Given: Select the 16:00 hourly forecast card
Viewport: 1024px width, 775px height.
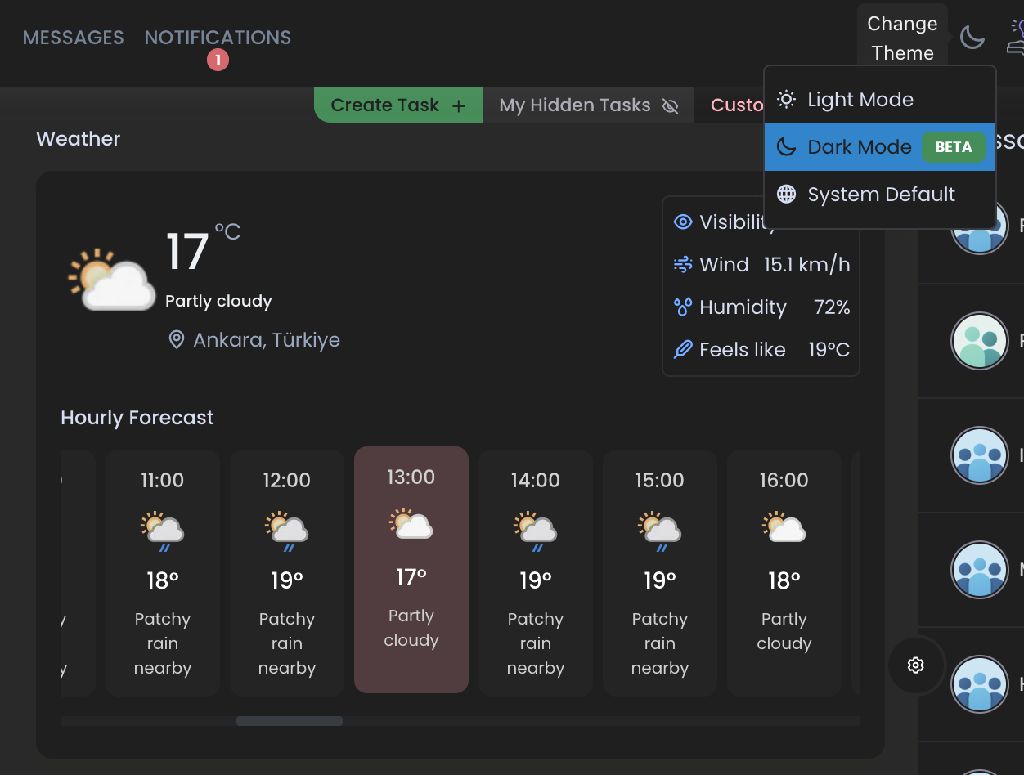Looking at the screenshot, I should pos(783,572).
